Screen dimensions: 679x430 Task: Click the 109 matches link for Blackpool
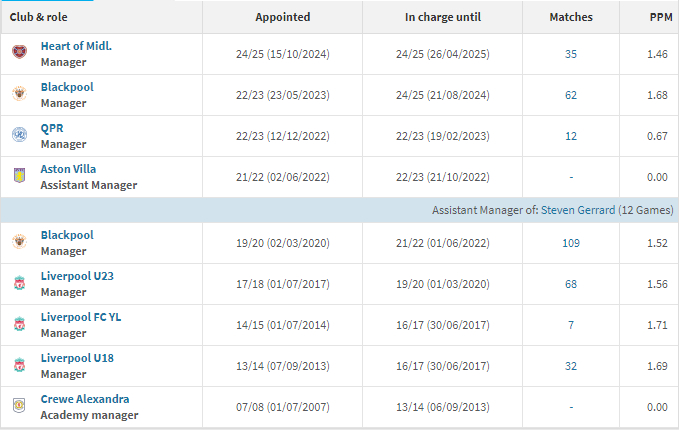(571, 243)
